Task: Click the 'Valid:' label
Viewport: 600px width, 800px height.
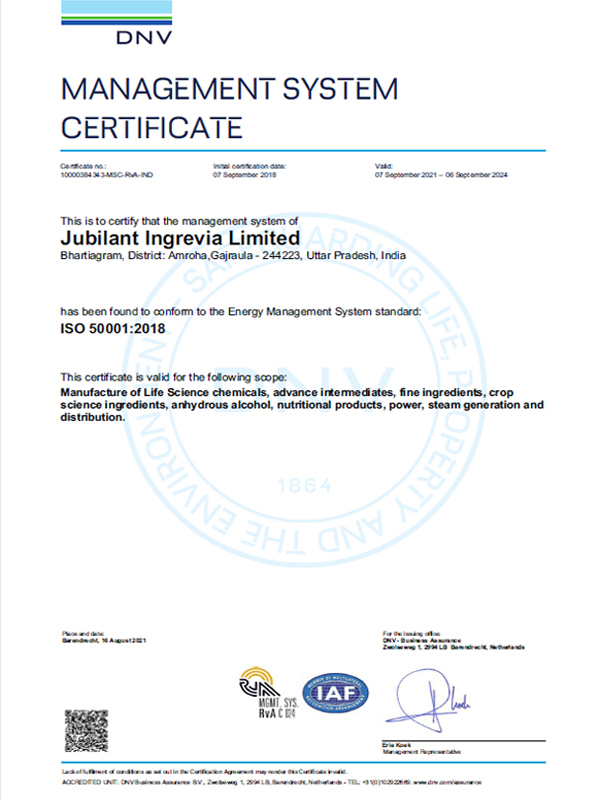Action: [384, 166]
